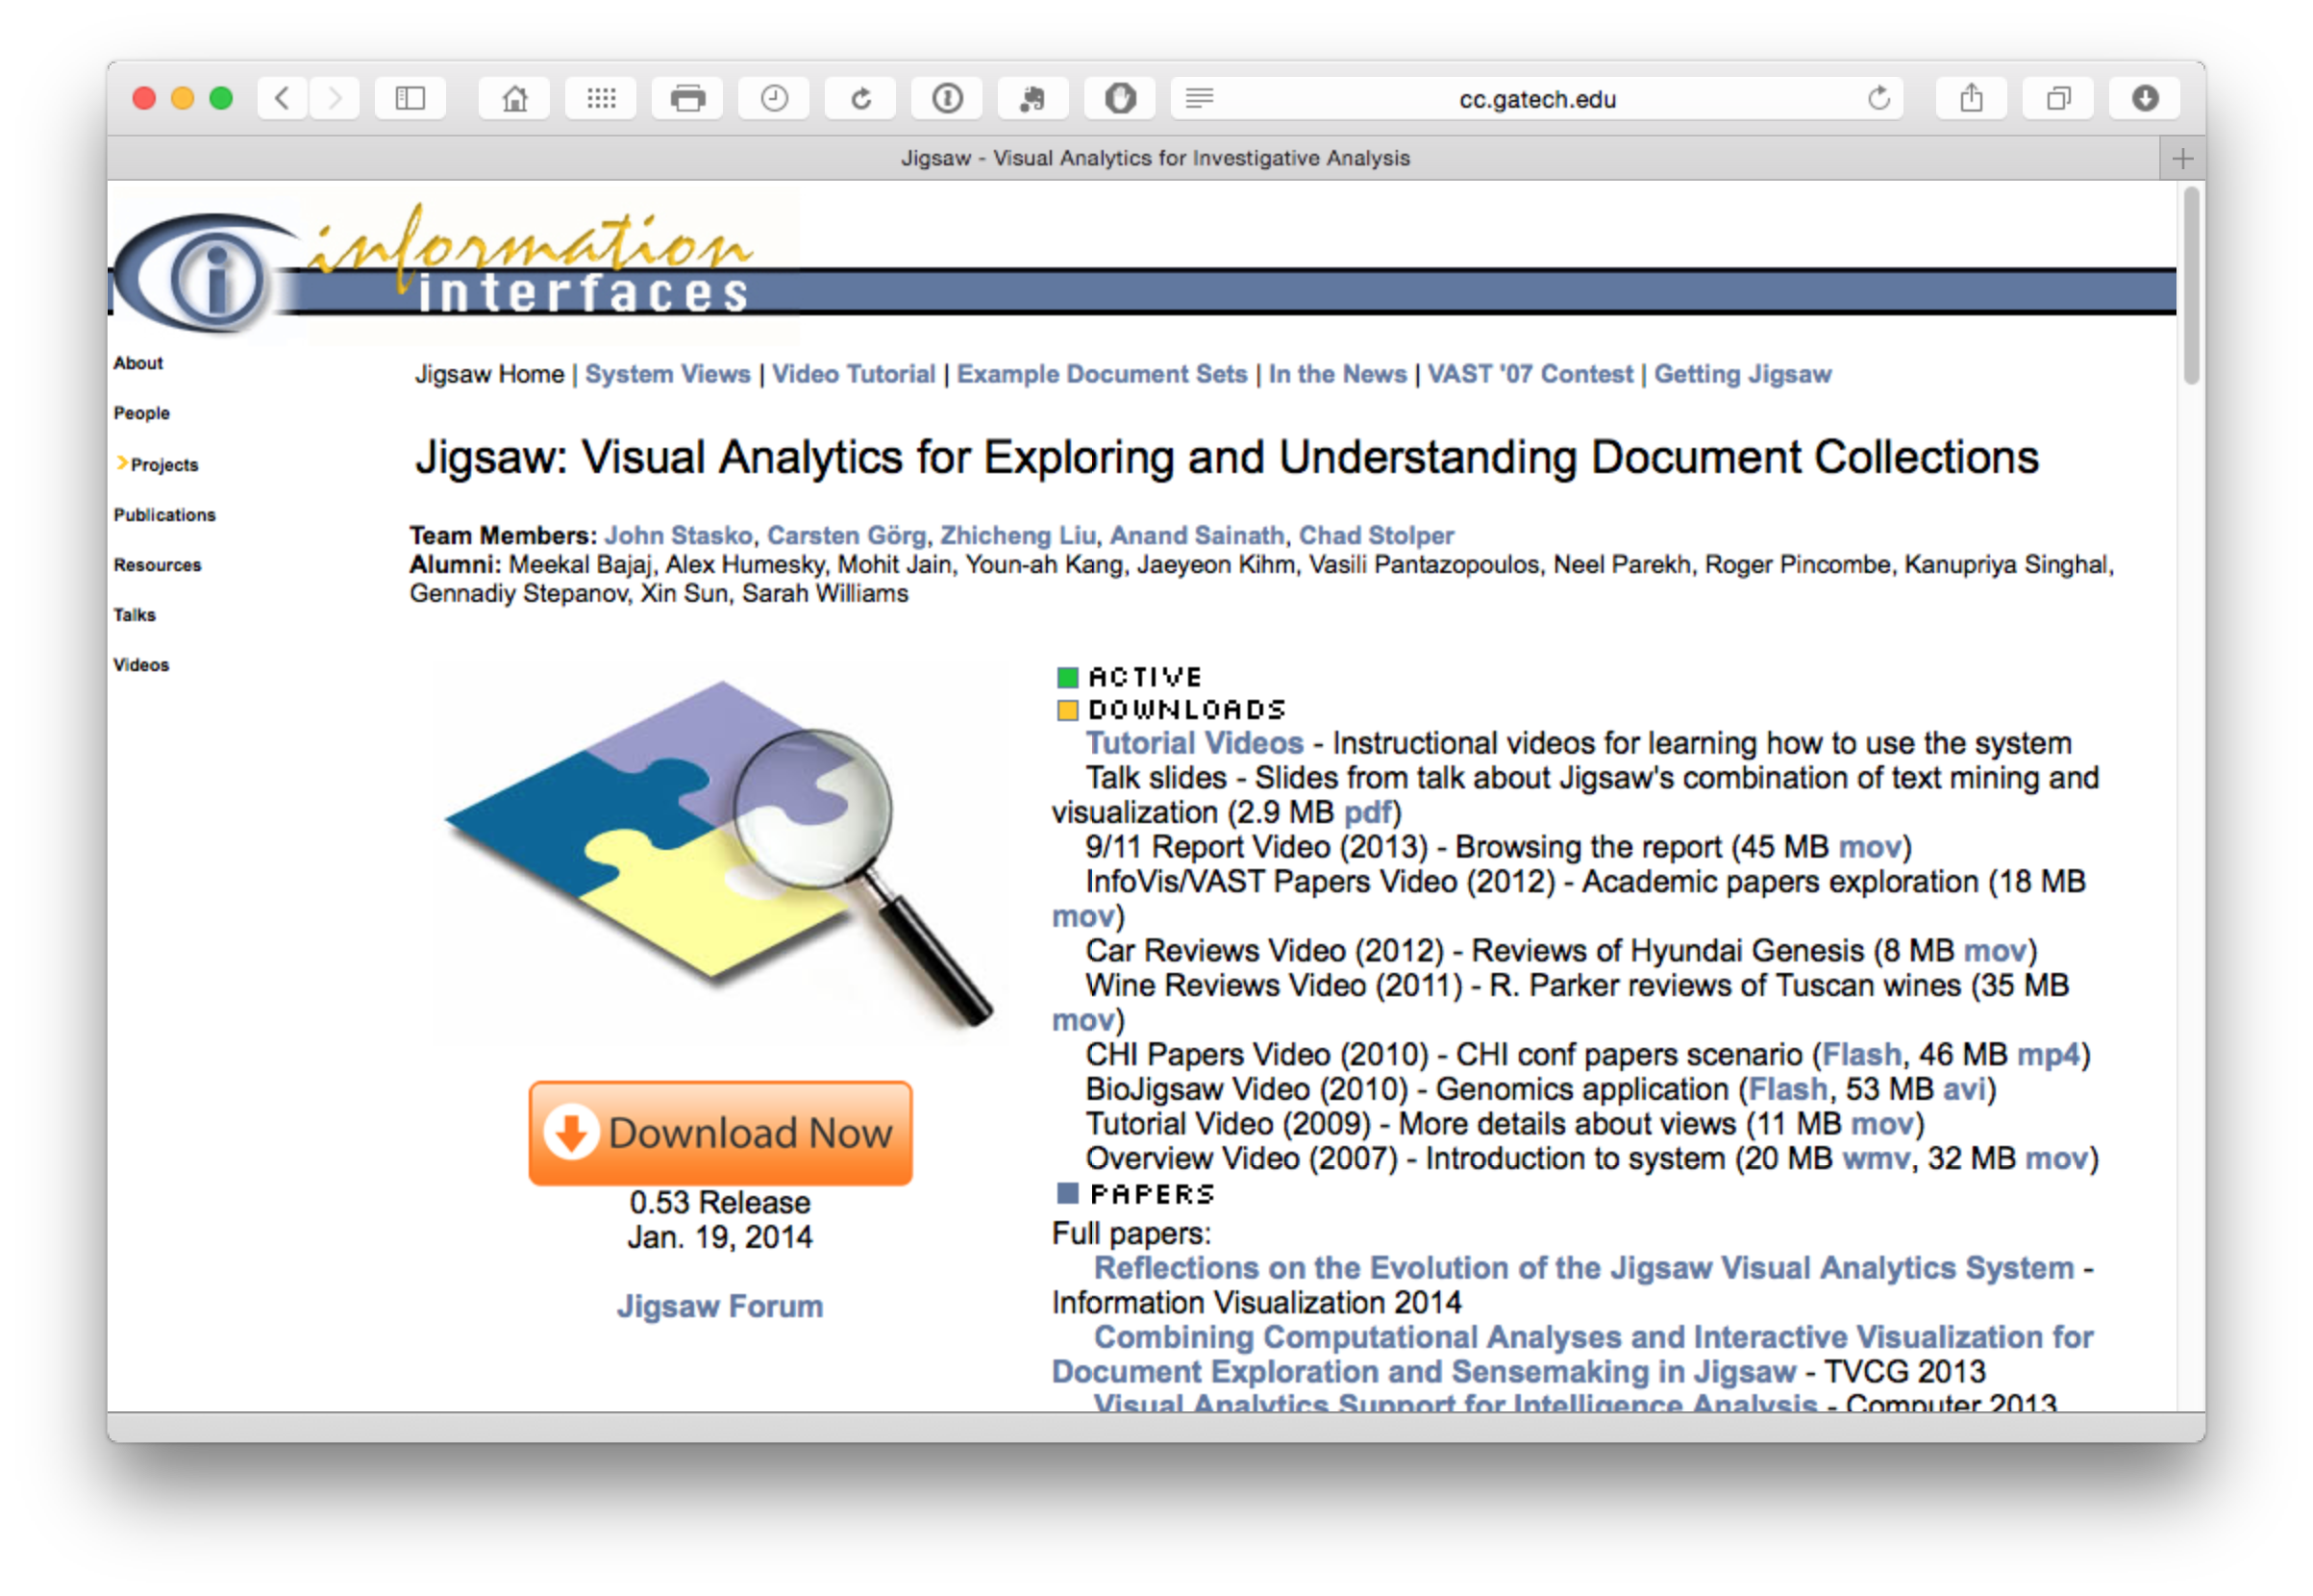Open Top Sites grid icon
Viewport: 2313px width, 1596px height.
(x=601, y=98)
